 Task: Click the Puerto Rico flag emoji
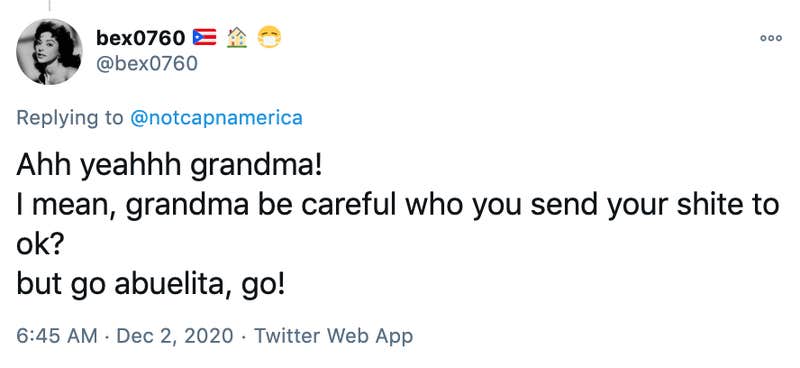204,37
